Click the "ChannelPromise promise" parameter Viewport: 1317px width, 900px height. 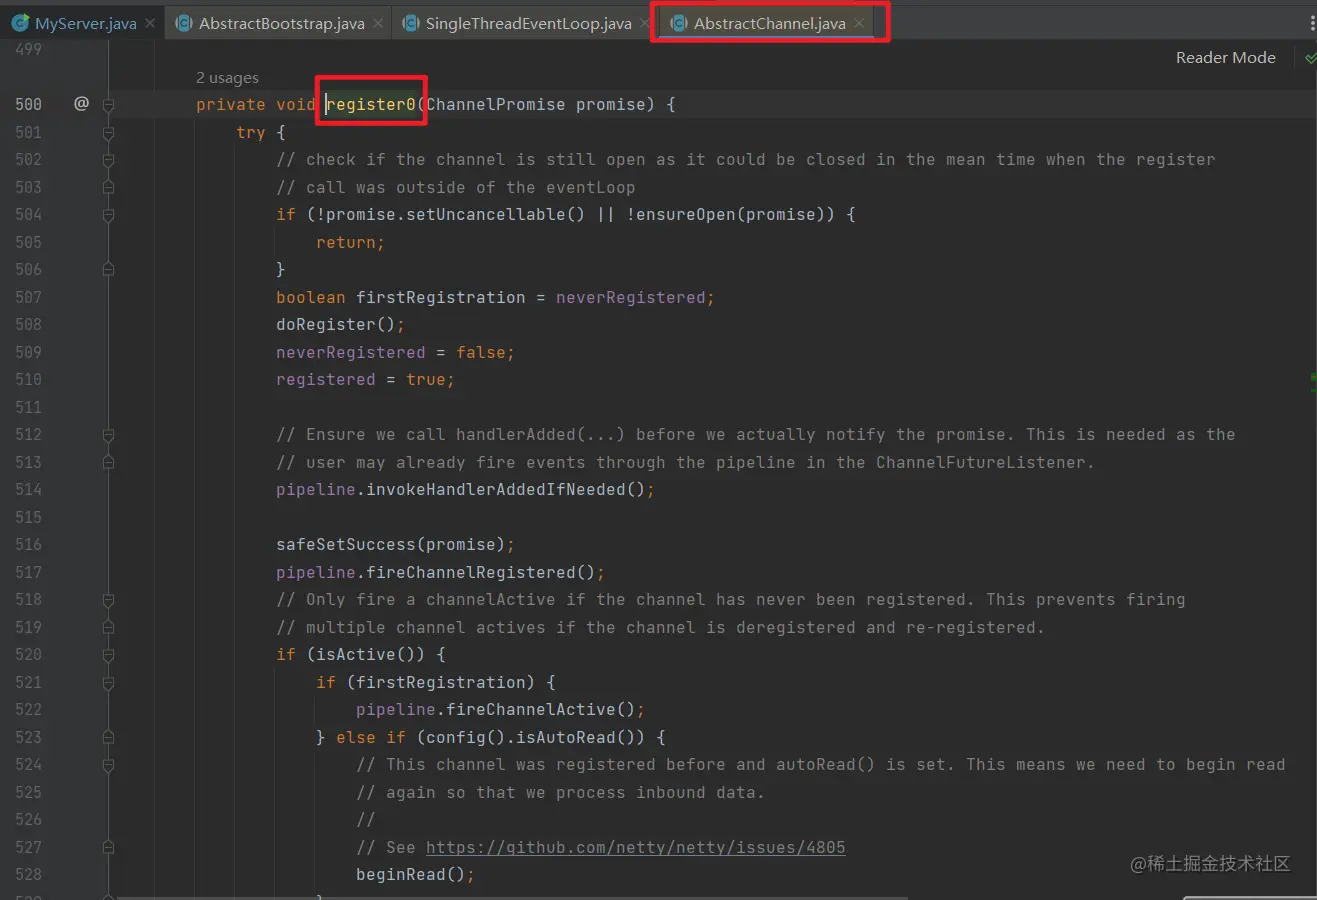point(535,104)
